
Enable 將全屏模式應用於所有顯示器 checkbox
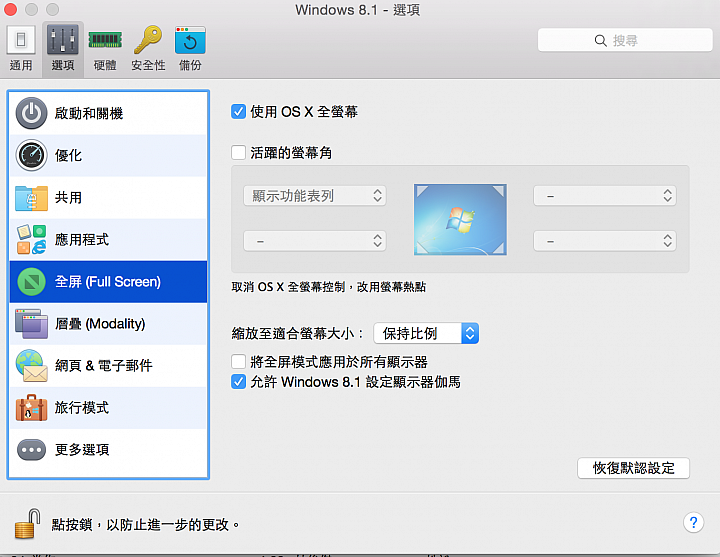[x=238, y=361]
